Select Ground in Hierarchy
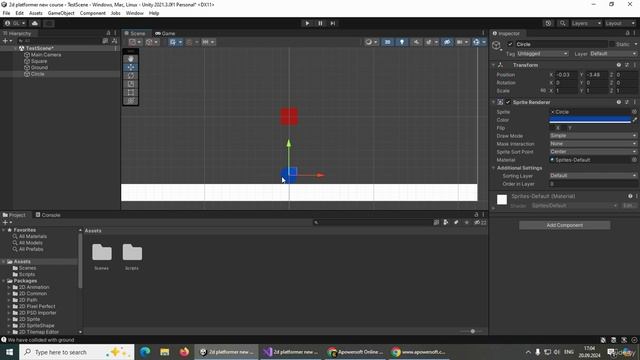 [39, 67]
